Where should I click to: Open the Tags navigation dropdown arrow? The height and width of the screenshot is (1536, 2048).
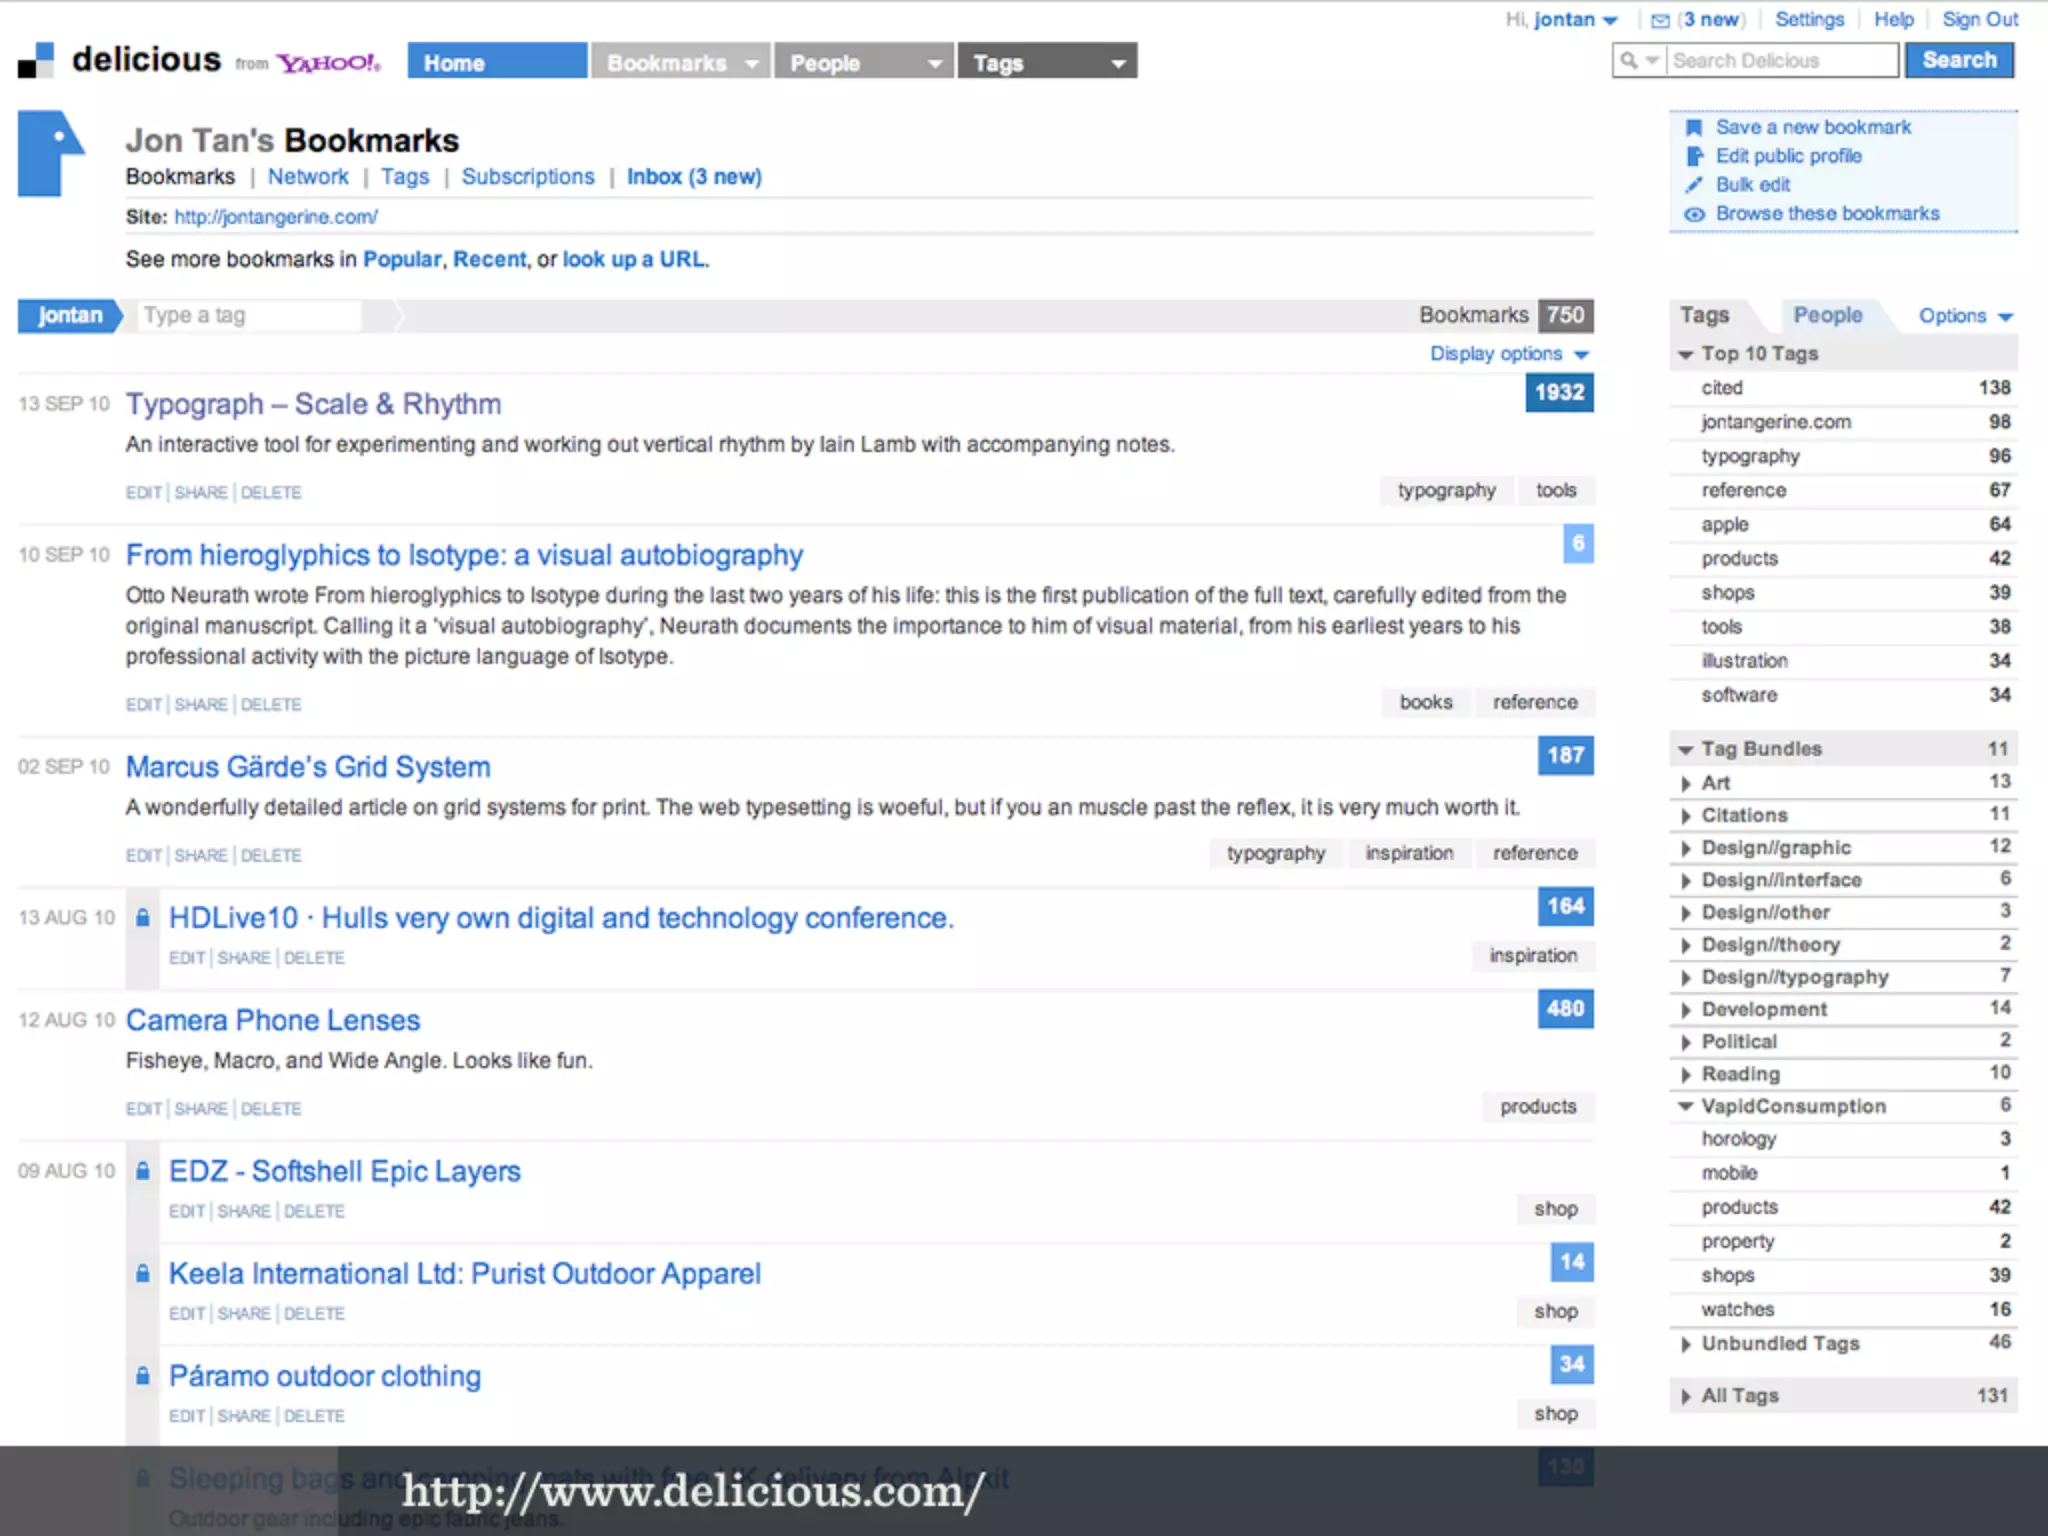pyautogui.click(x=1118, y=64)
